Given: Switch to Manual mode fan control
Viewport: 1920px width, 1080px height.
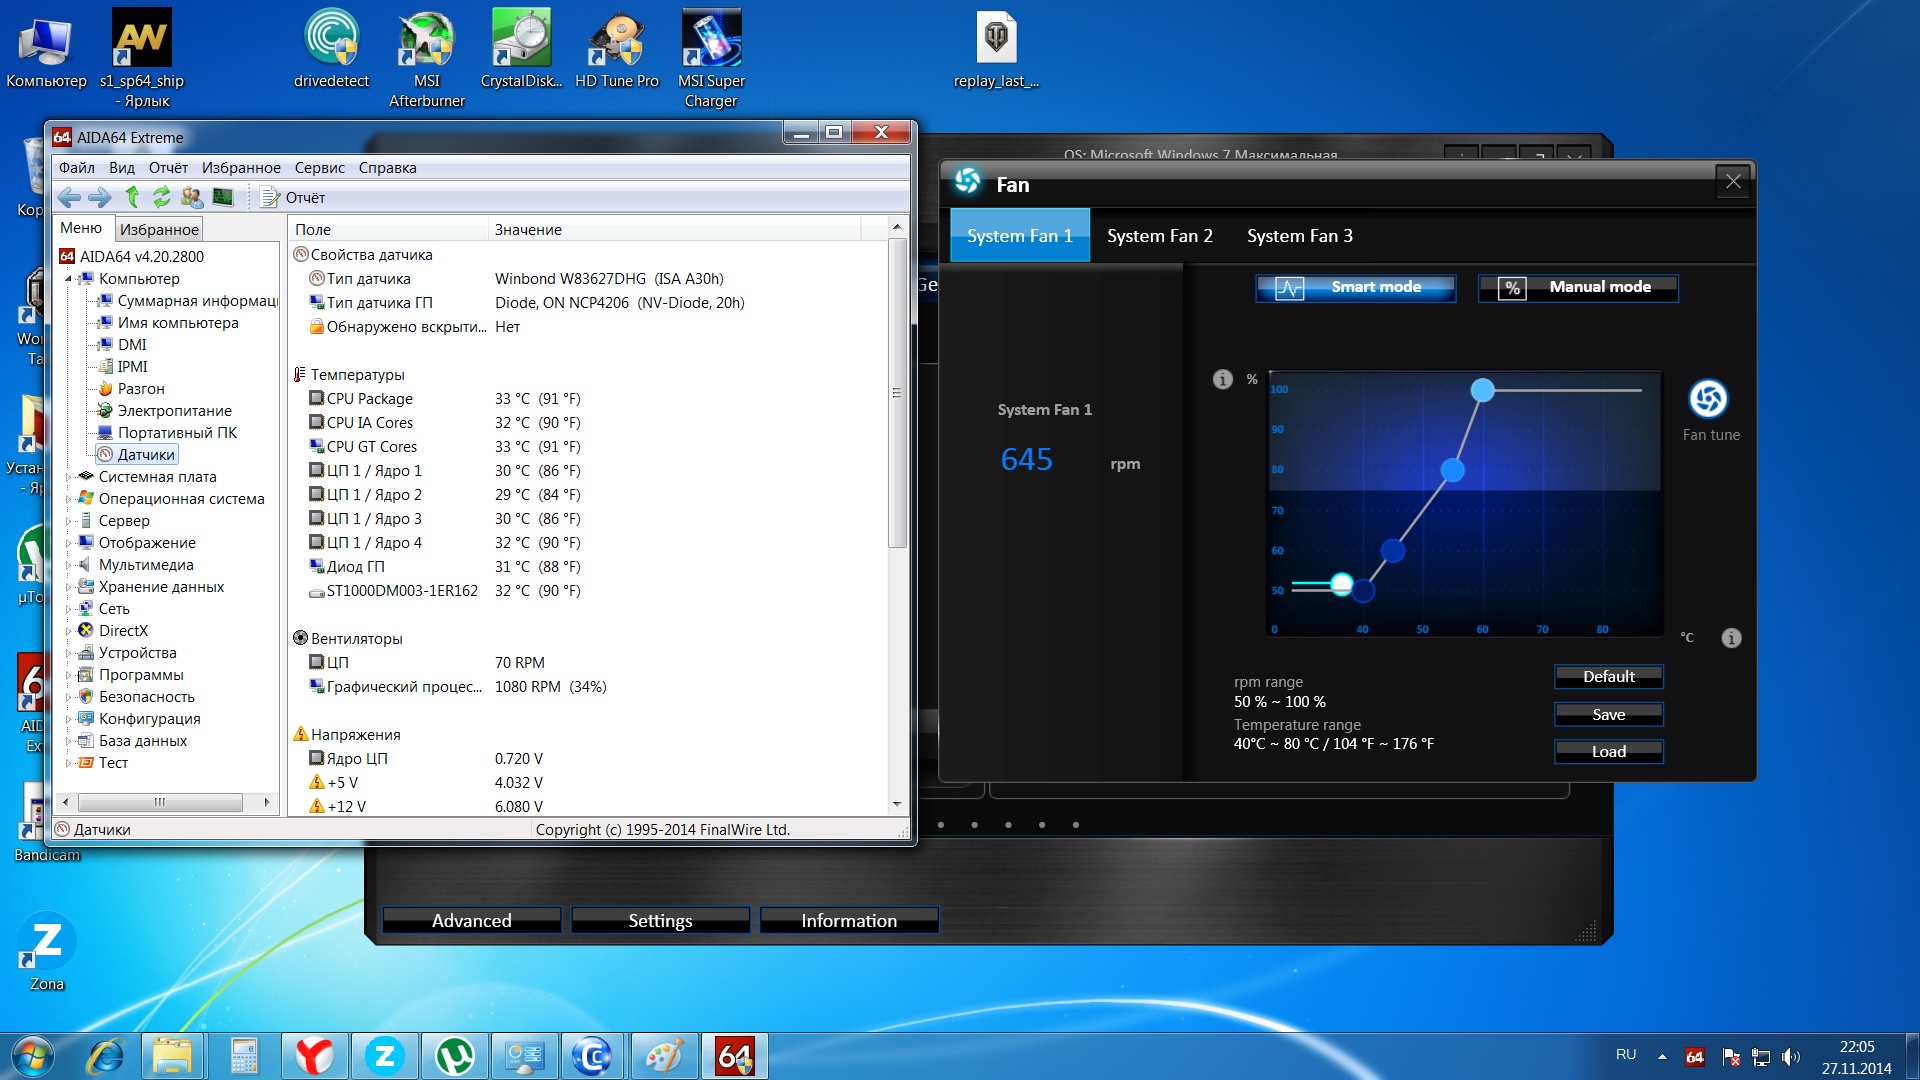Looking at the screenshot, I should coord(1577,288).
